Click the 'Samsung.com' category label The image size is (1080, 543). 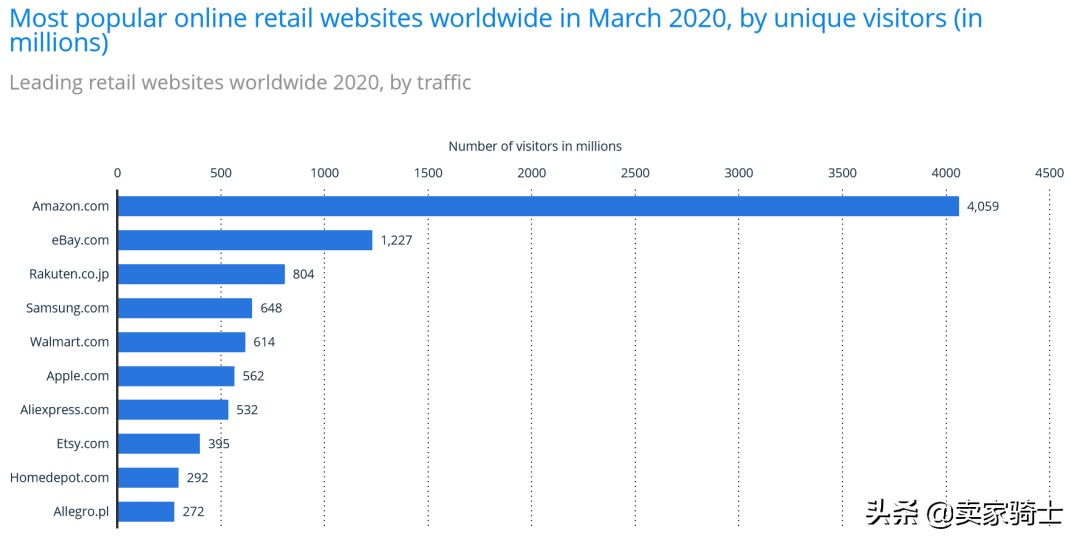click(x=68, y=308)
